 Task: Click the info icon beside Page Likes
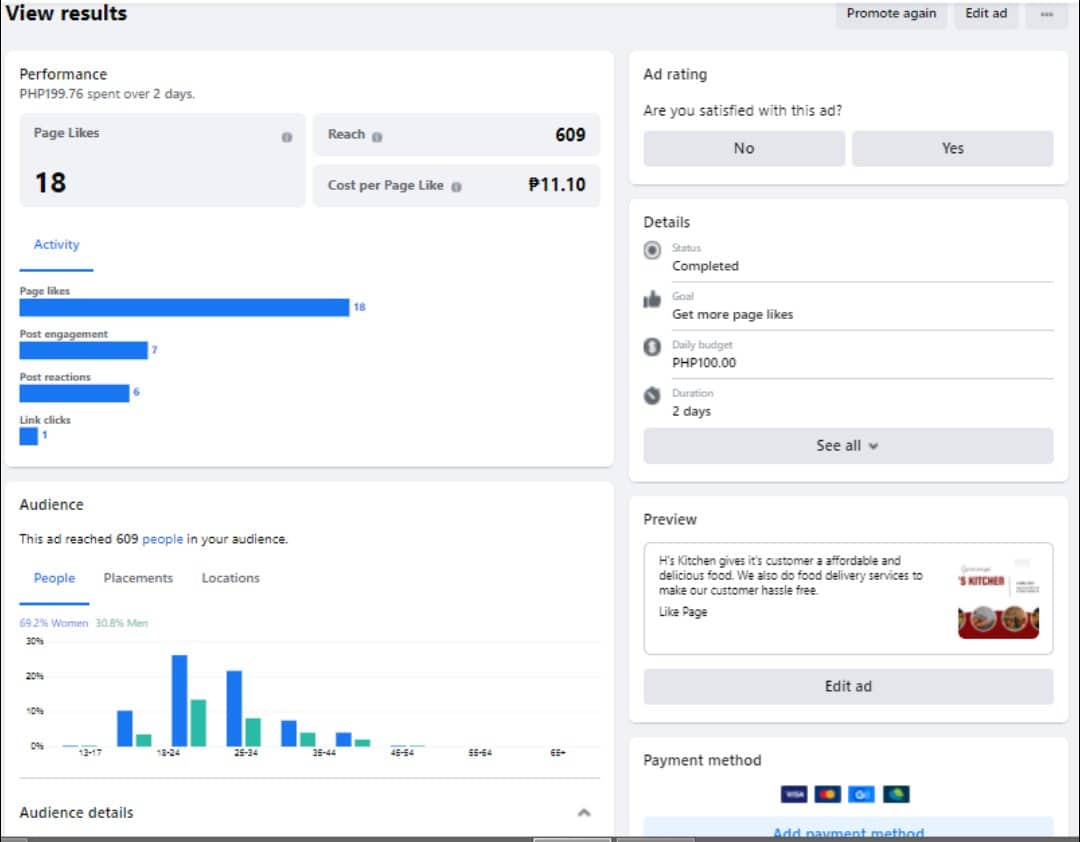pyautogui.click(x=287, y=137)
